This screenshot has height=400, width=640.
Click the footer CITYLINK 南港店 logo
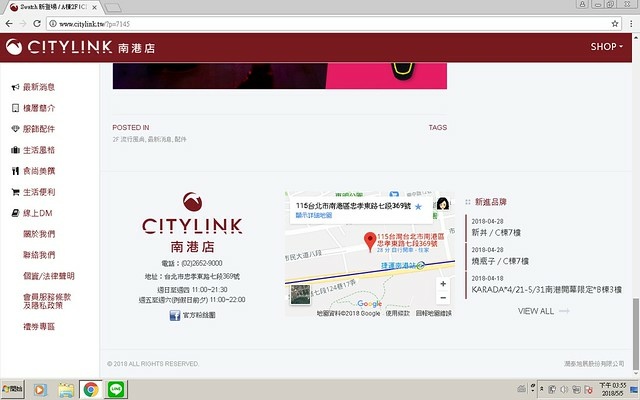(192, 222)
